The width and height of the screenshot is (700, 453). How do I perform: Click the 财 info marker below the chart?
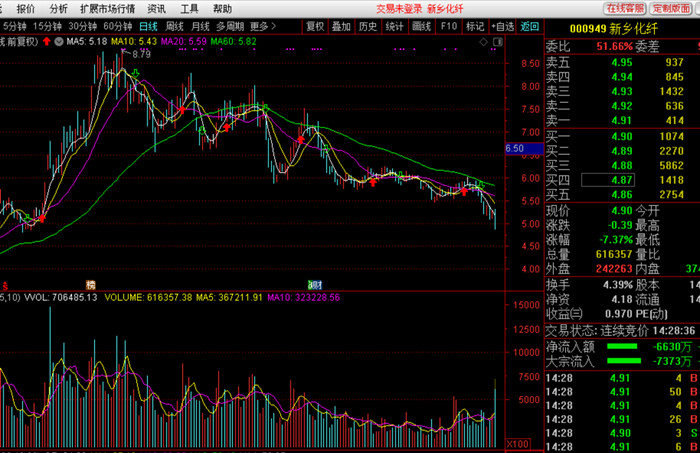click(314, 284)
